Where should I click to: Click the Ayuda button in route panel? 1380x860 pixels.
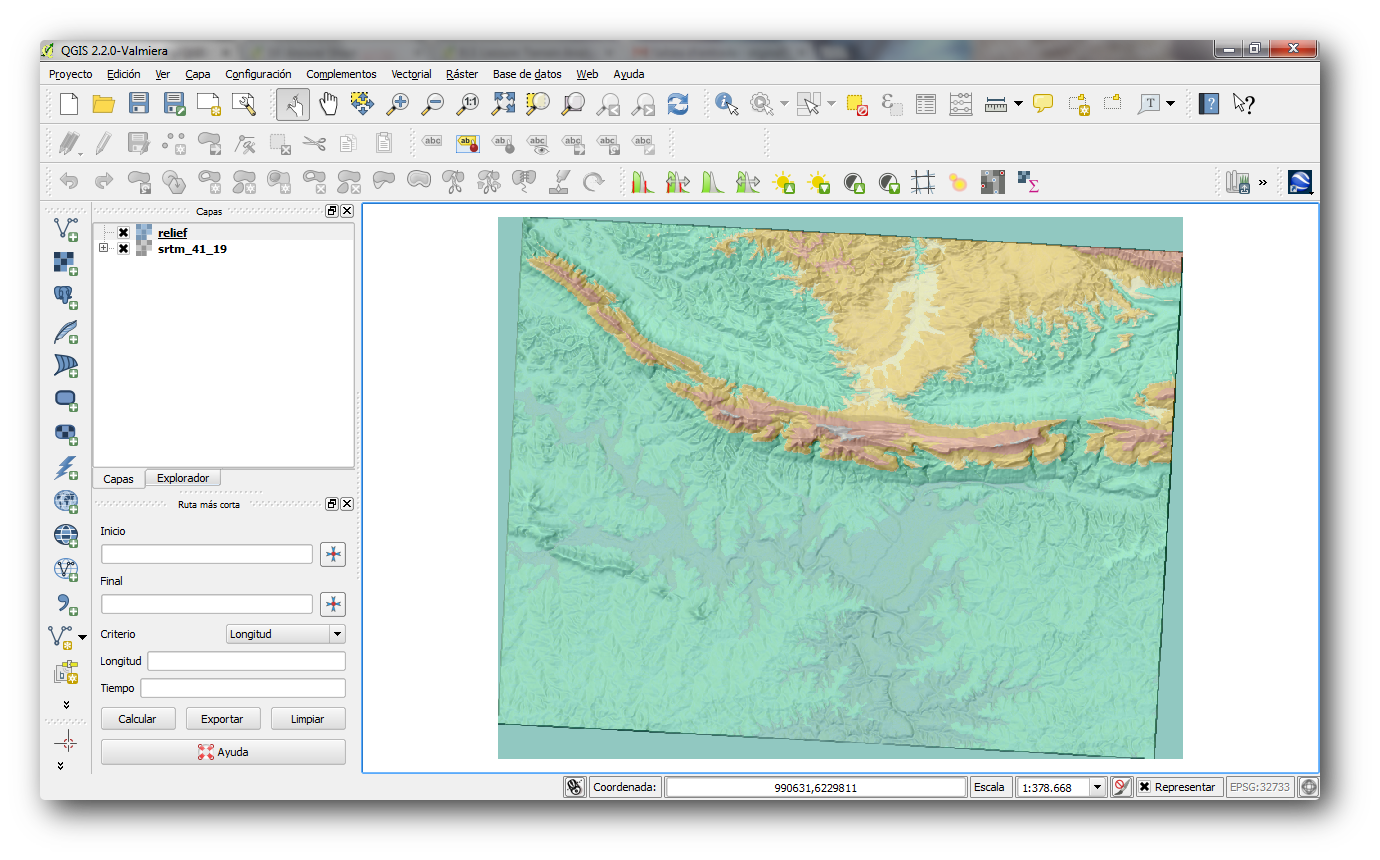pyautogui.click(x=223, y=752)
